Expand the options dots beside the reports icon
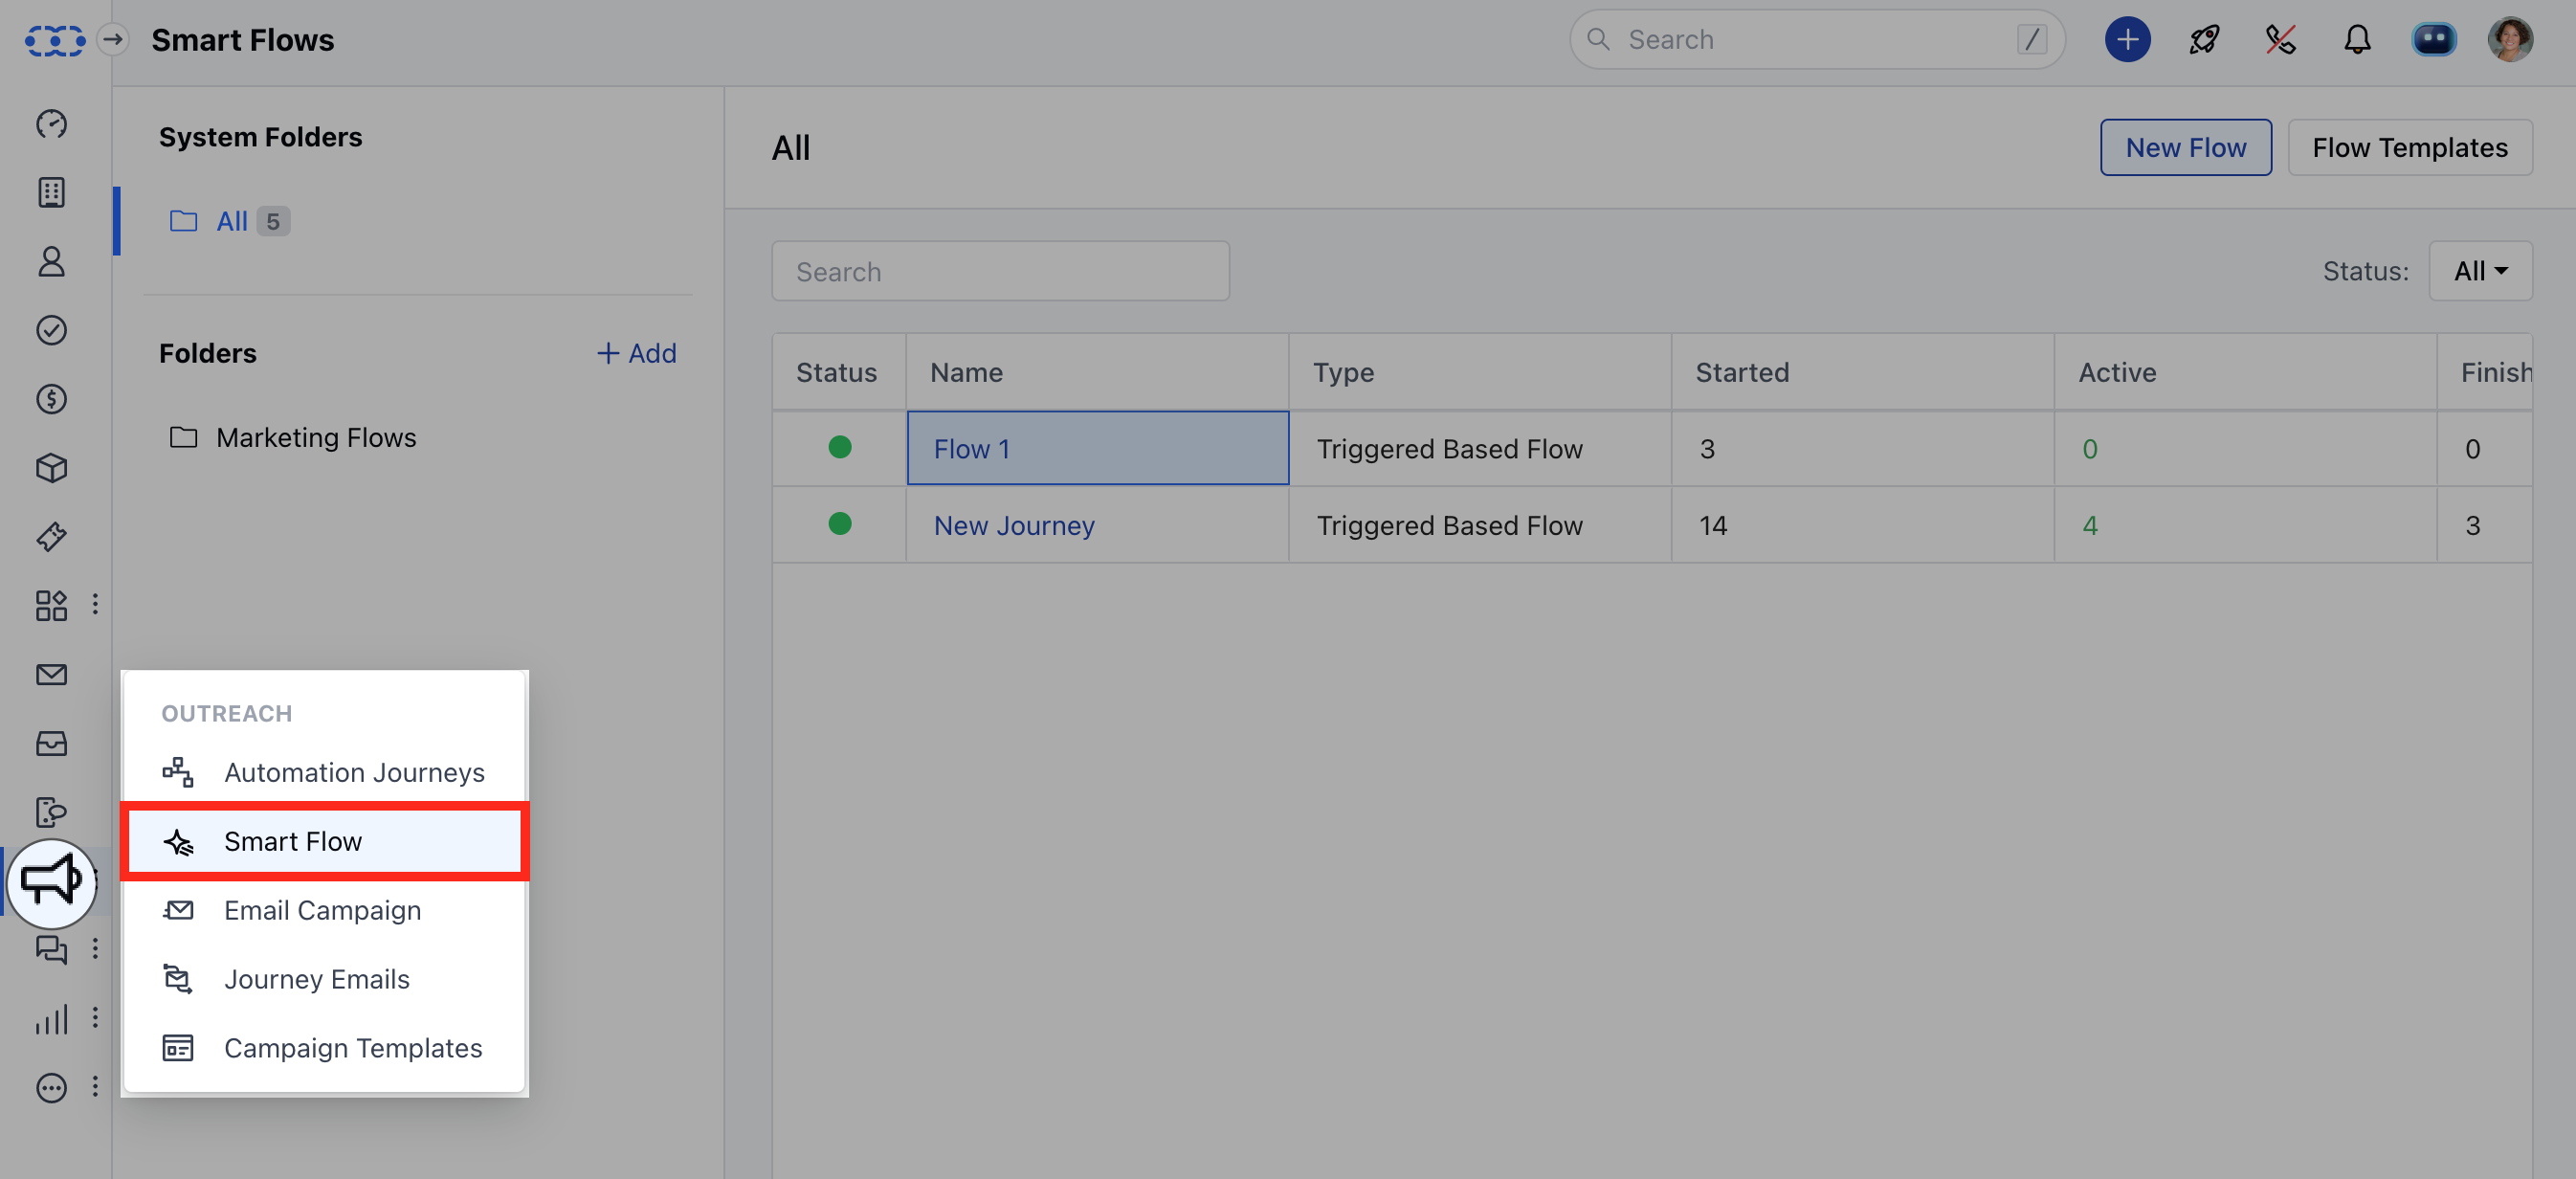 (95, 1017)
